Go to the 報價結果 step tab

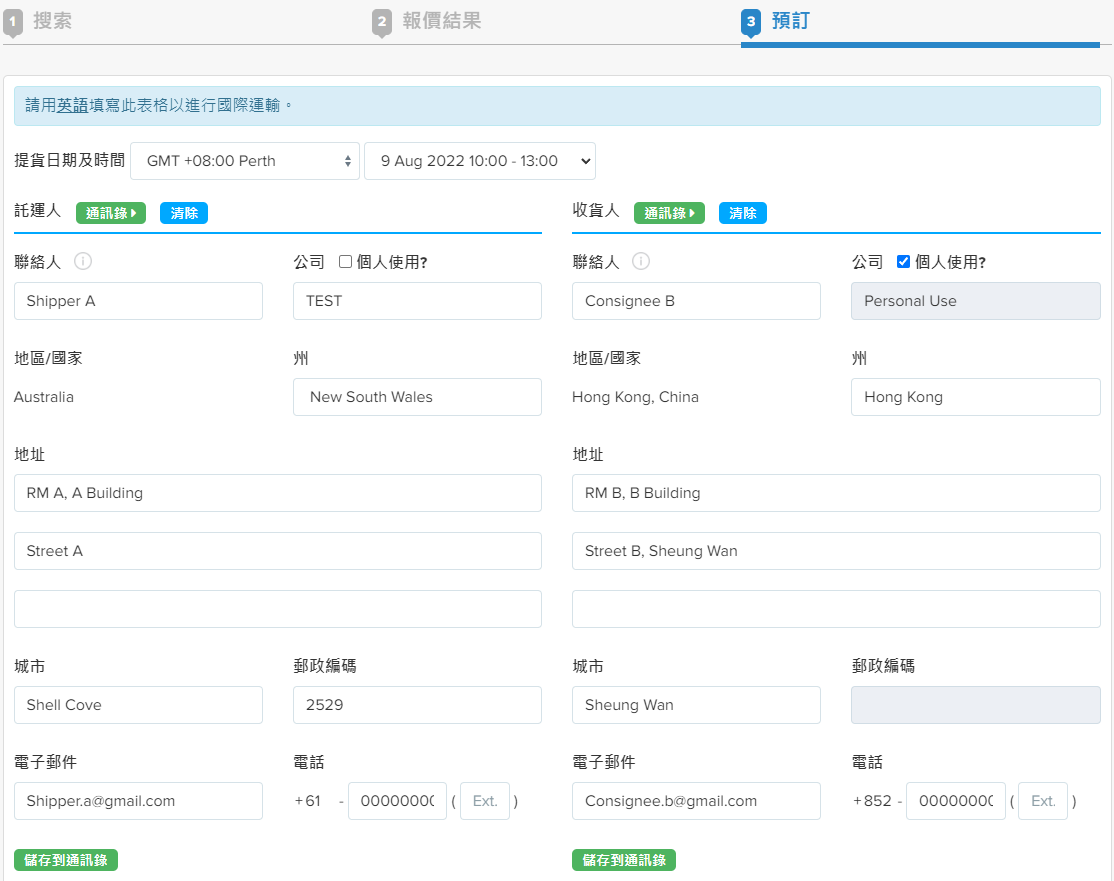point(442,21)
